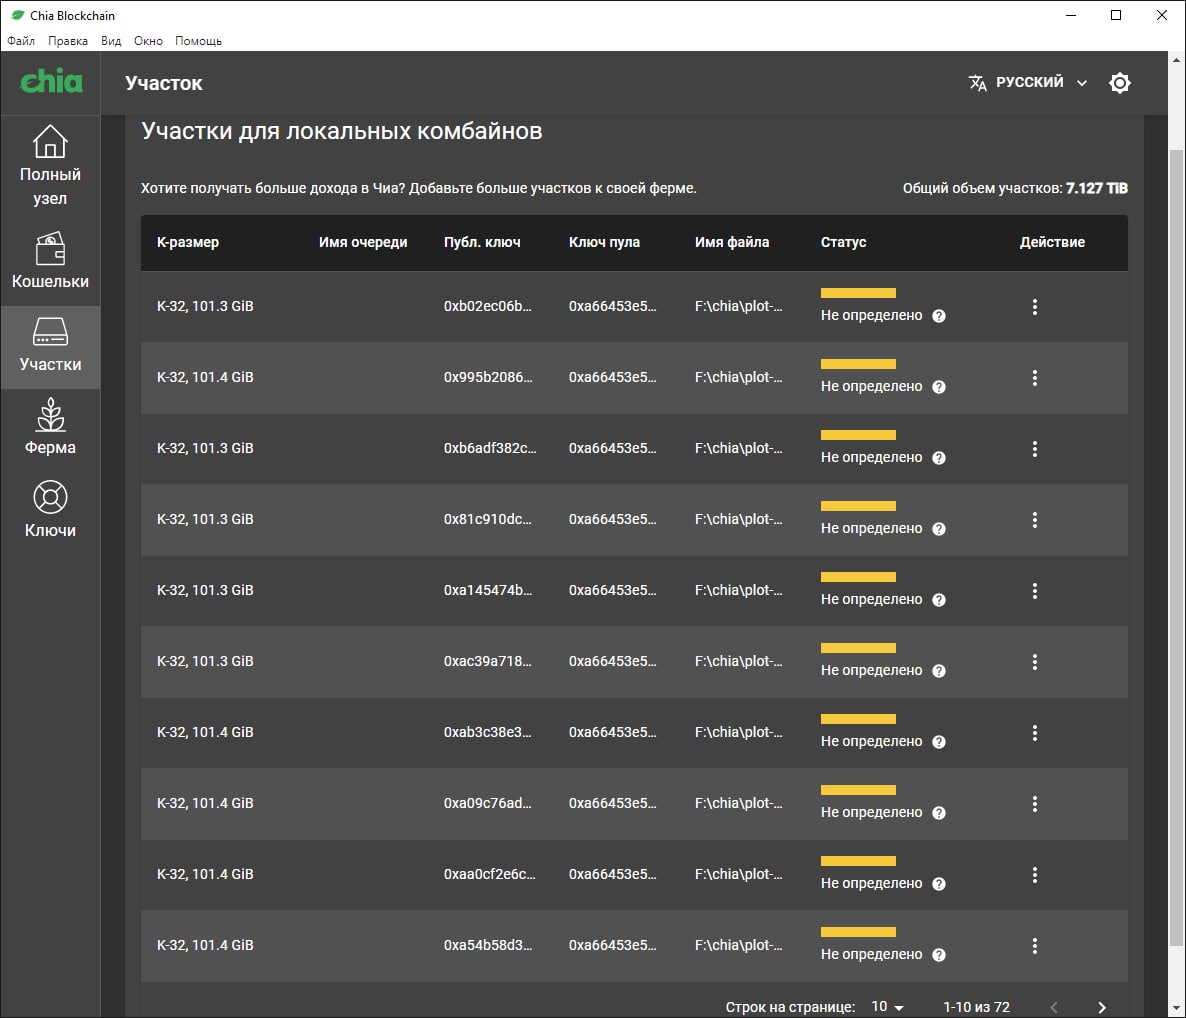Open actions menu for plot 0x995b2086
1186x1018 pixels.
(1035, 377)
